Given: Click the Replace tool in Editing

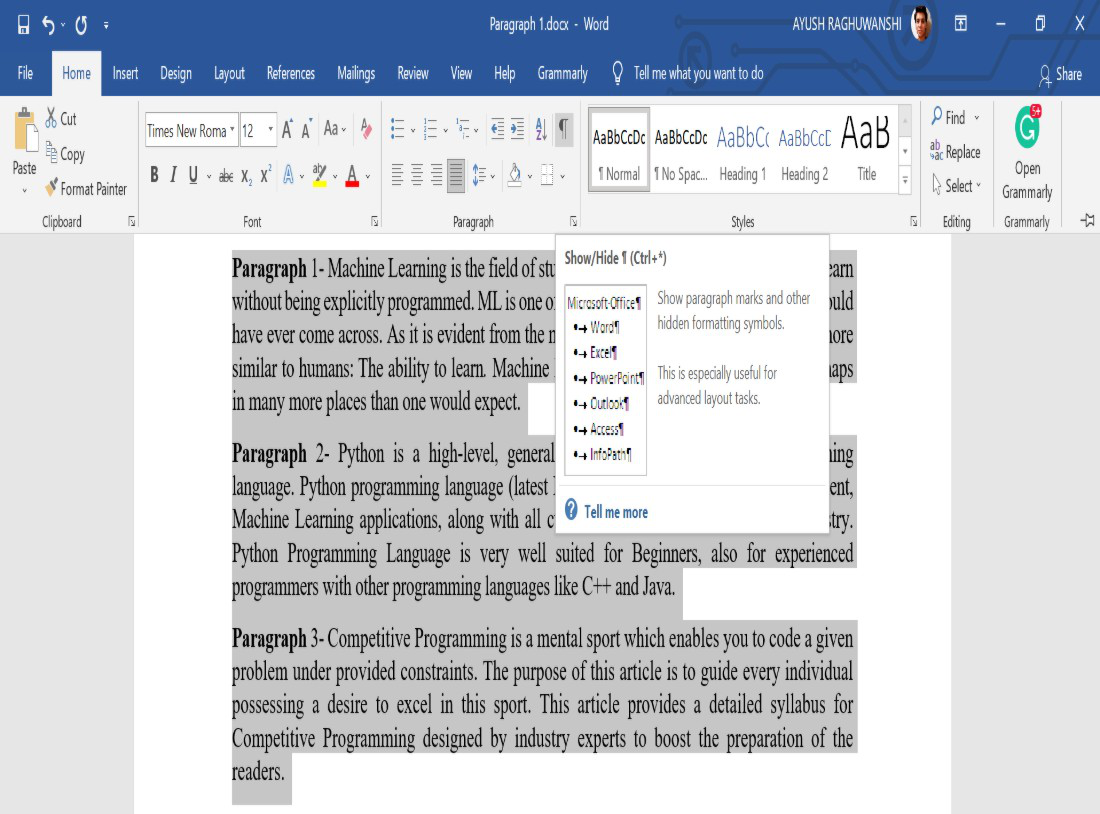Looking at the screenshot, I should pyautogui.click(x=955, y=151).
